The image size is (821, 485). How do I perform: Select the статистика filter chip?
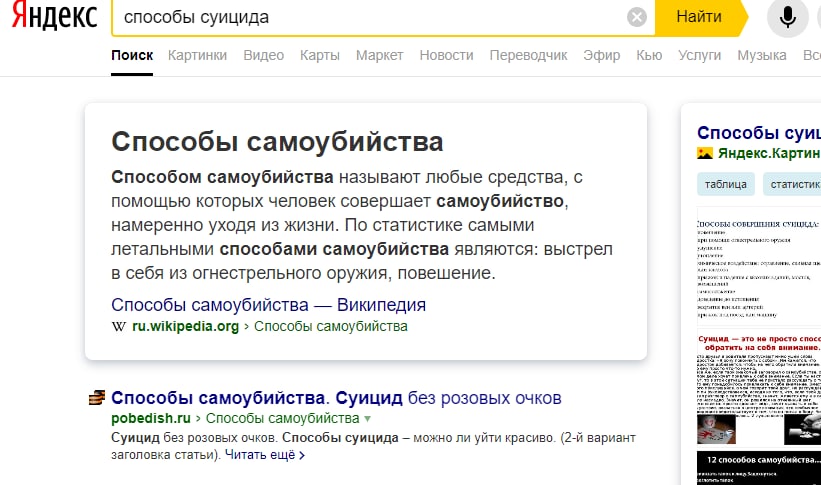793,184
